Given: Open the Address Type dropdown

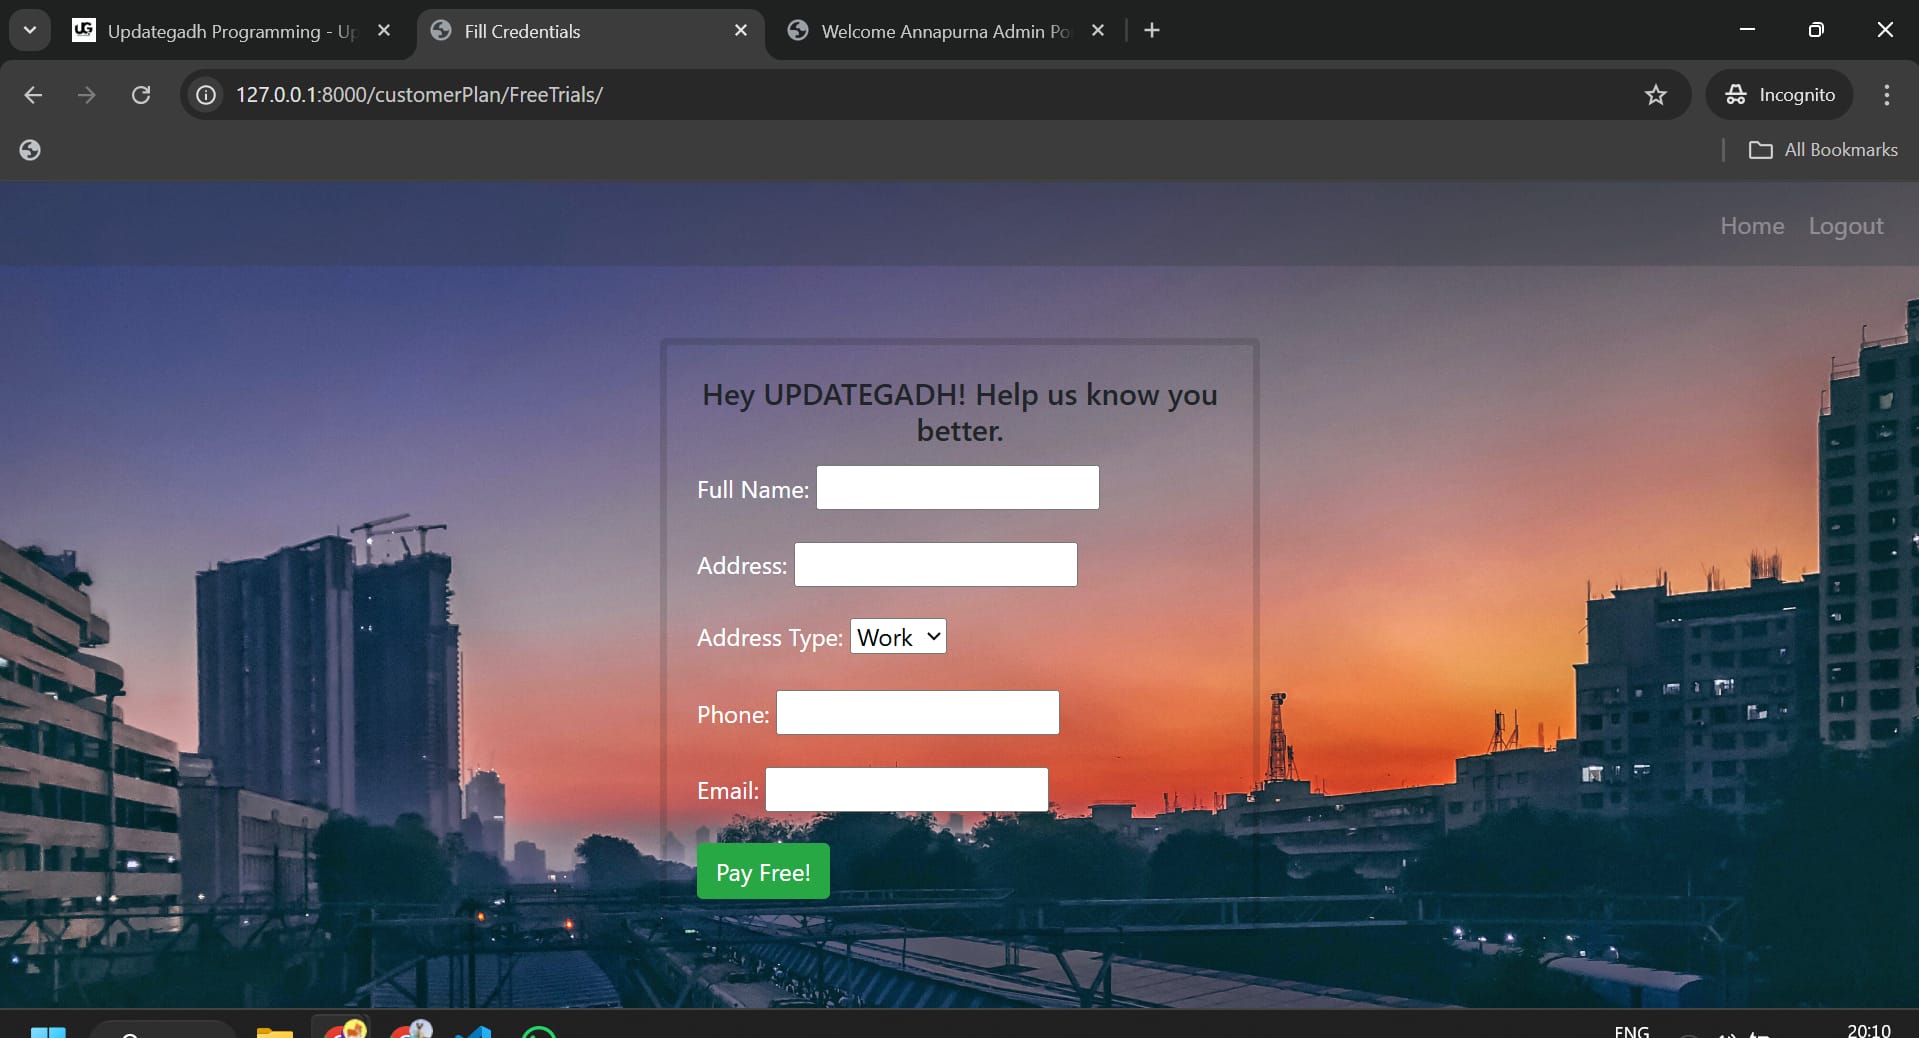Looking at the screenshot, I should pos(898,637).
